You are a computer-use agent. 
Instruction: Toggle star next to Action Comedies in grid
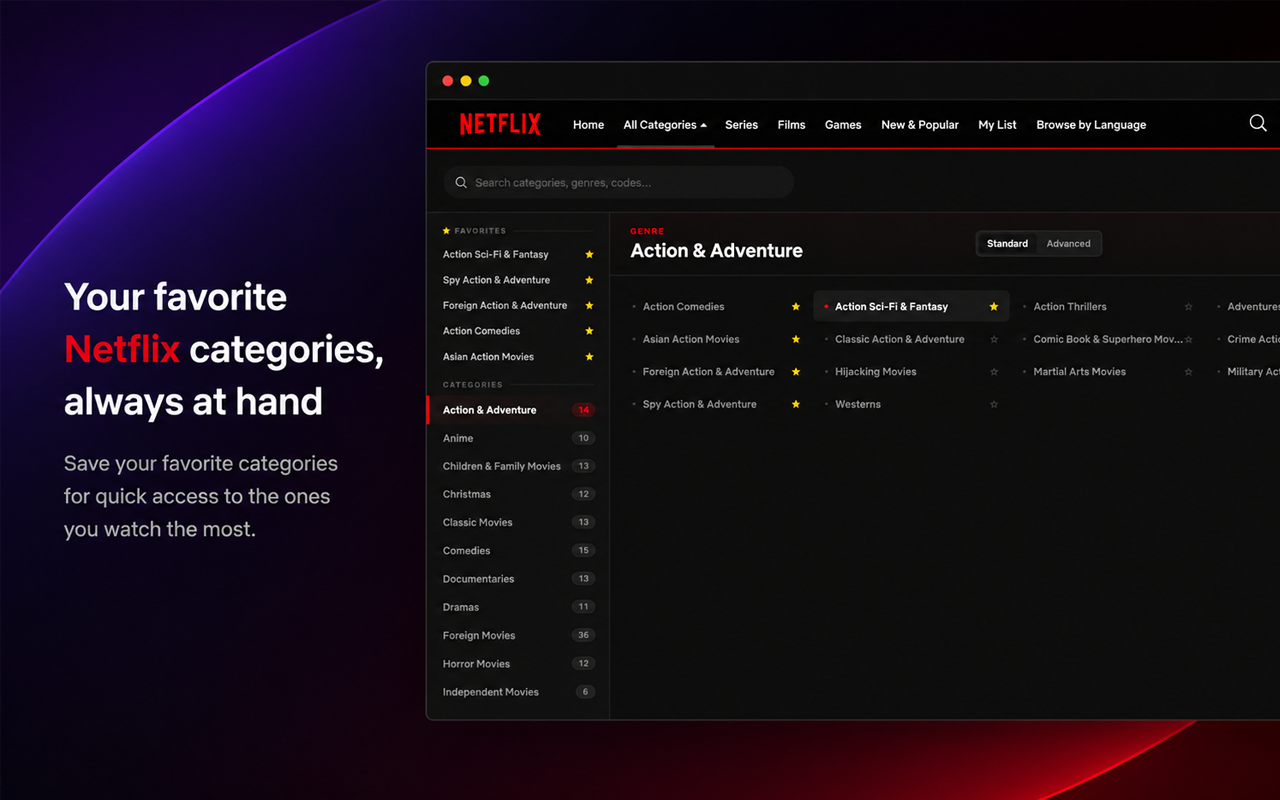pyautogui.click(x=796, y=307)
